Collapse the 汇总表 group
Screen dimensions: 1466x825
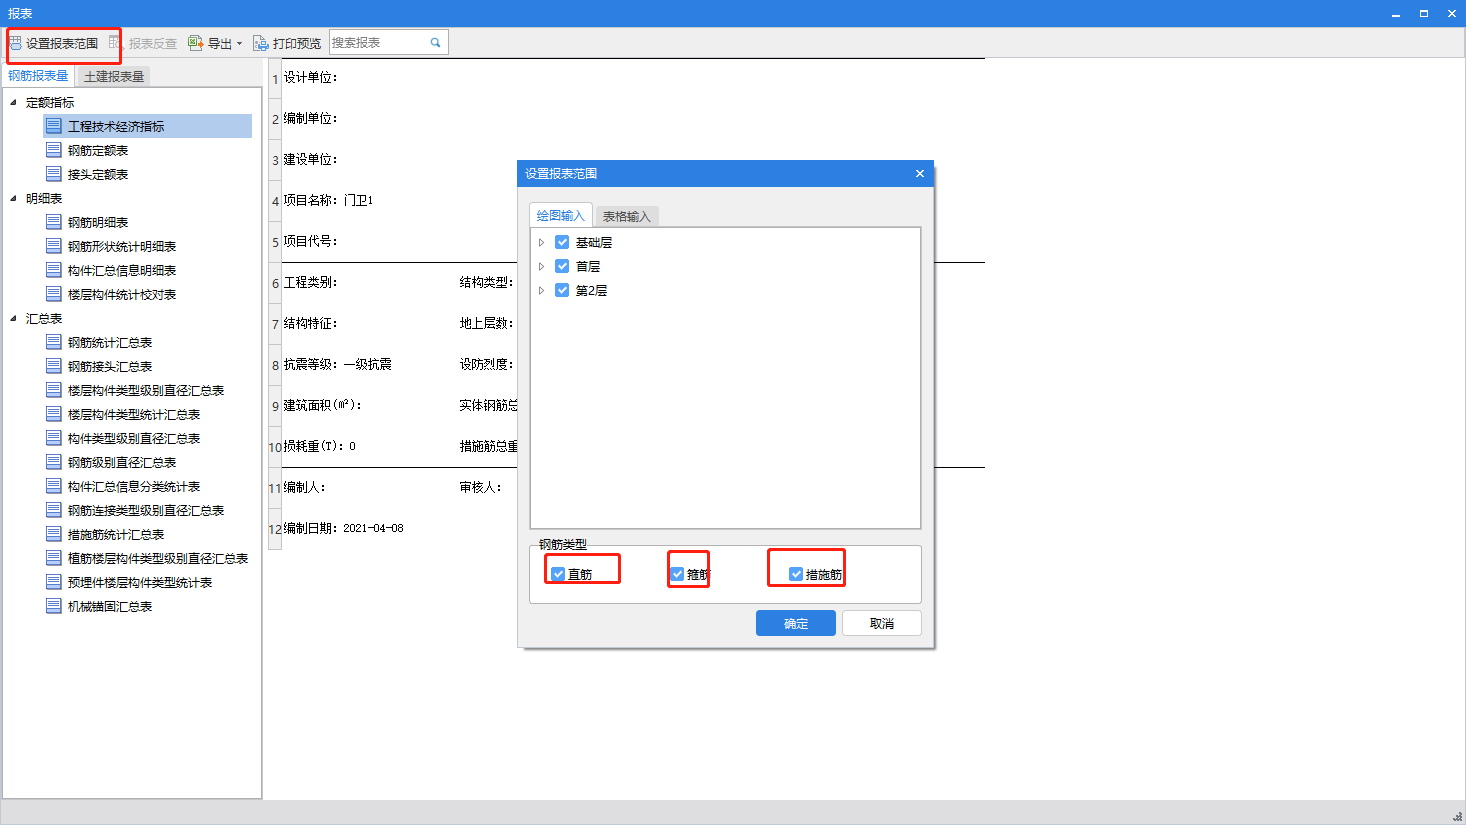pyautogui.click(x=13, y=318)
